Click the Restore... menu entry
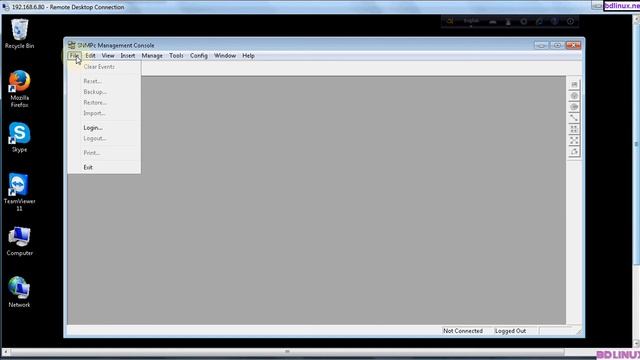 [x=104, y=102]
